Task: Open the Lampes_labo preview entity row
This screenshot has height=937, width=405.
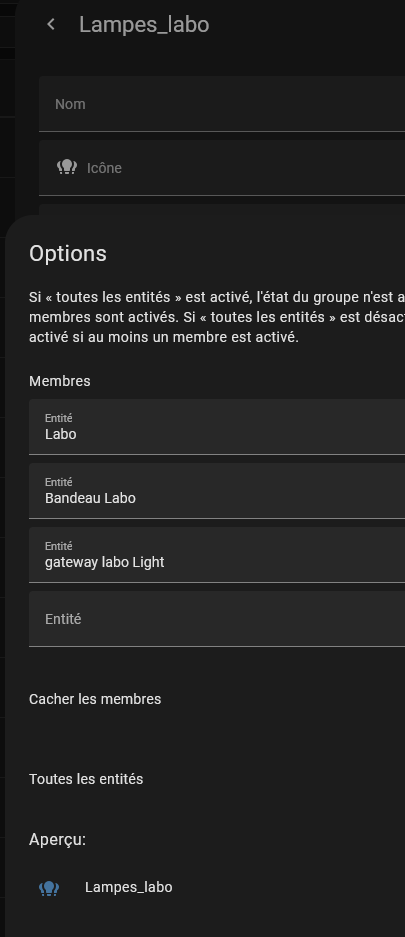Action: (x=217, y=888)
